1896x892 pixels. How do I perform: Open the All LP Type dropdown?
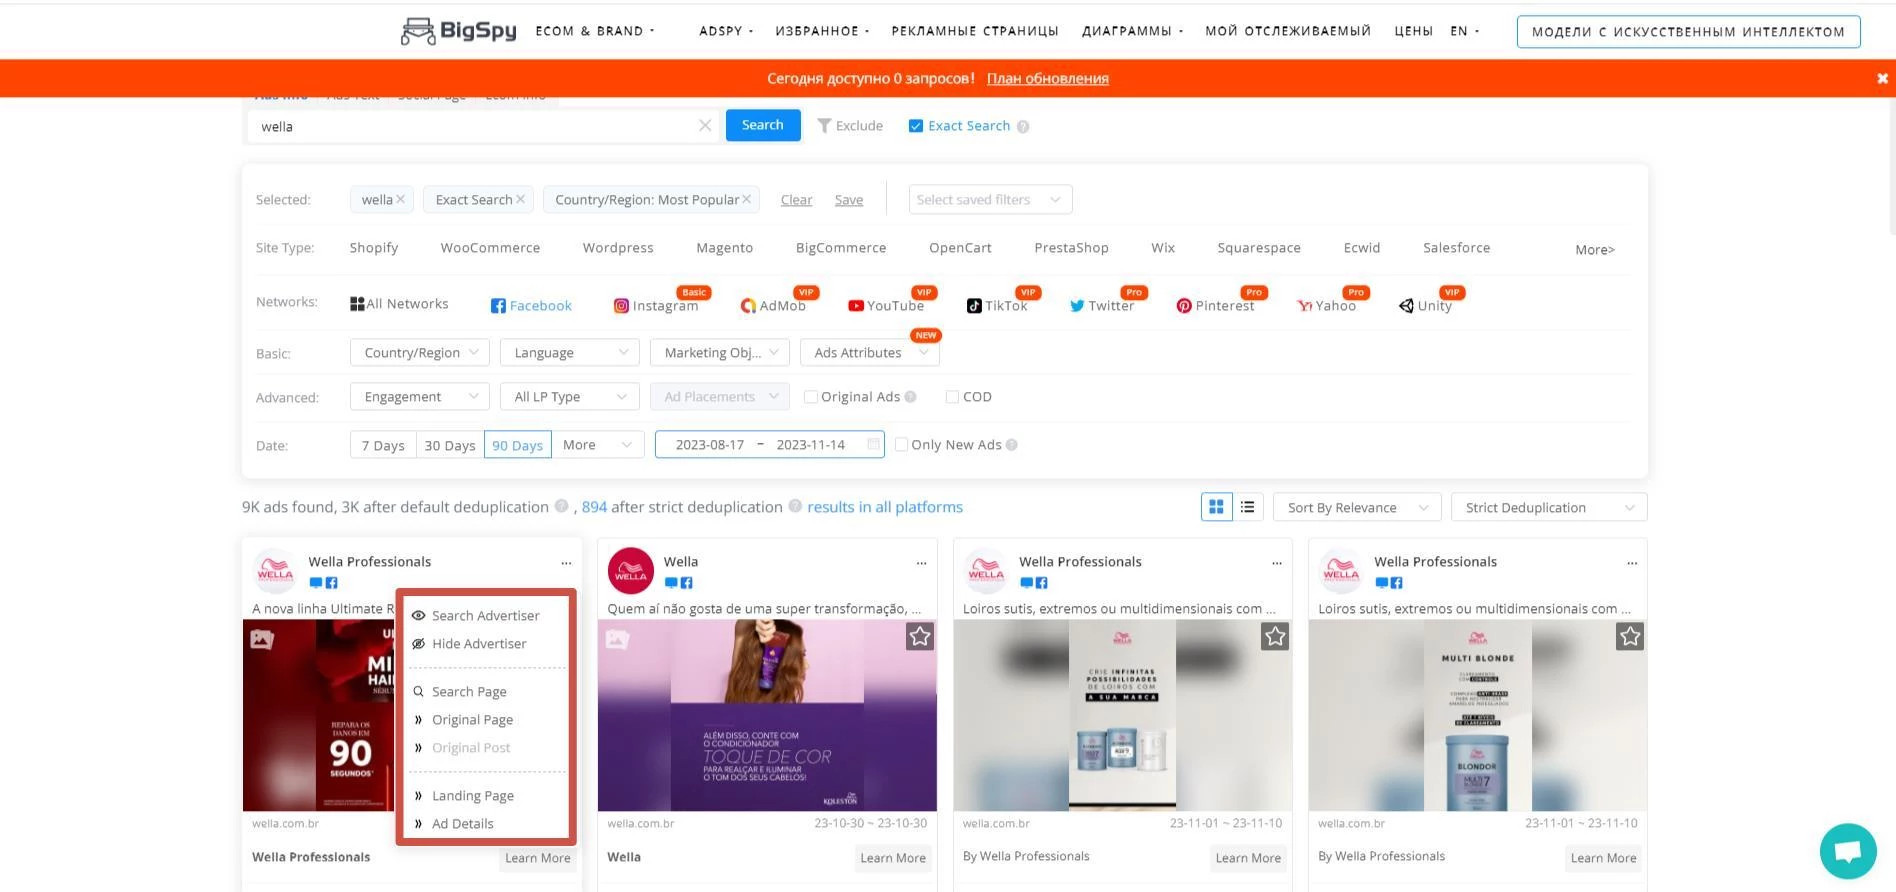click(x=570, y=397)
